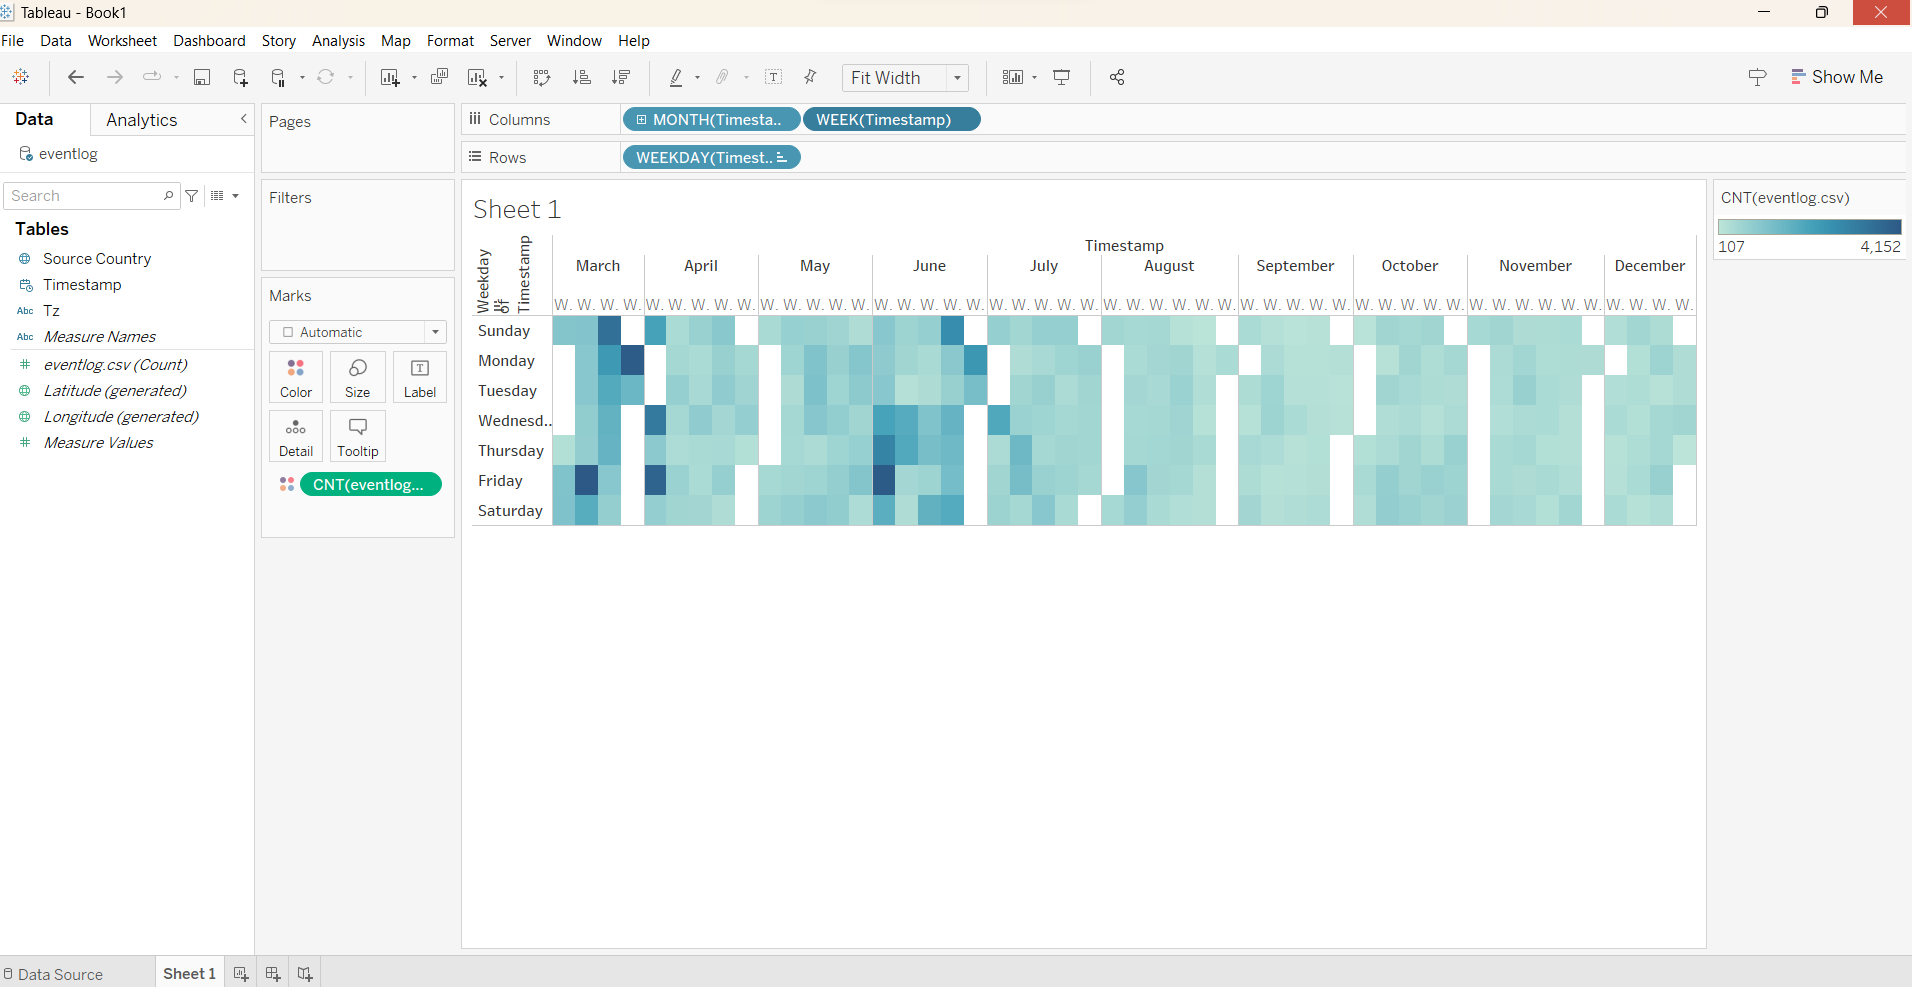The height and width of the screenshot is (987, 1912).
Task: Add a new data source
Action: coord(240,77)
